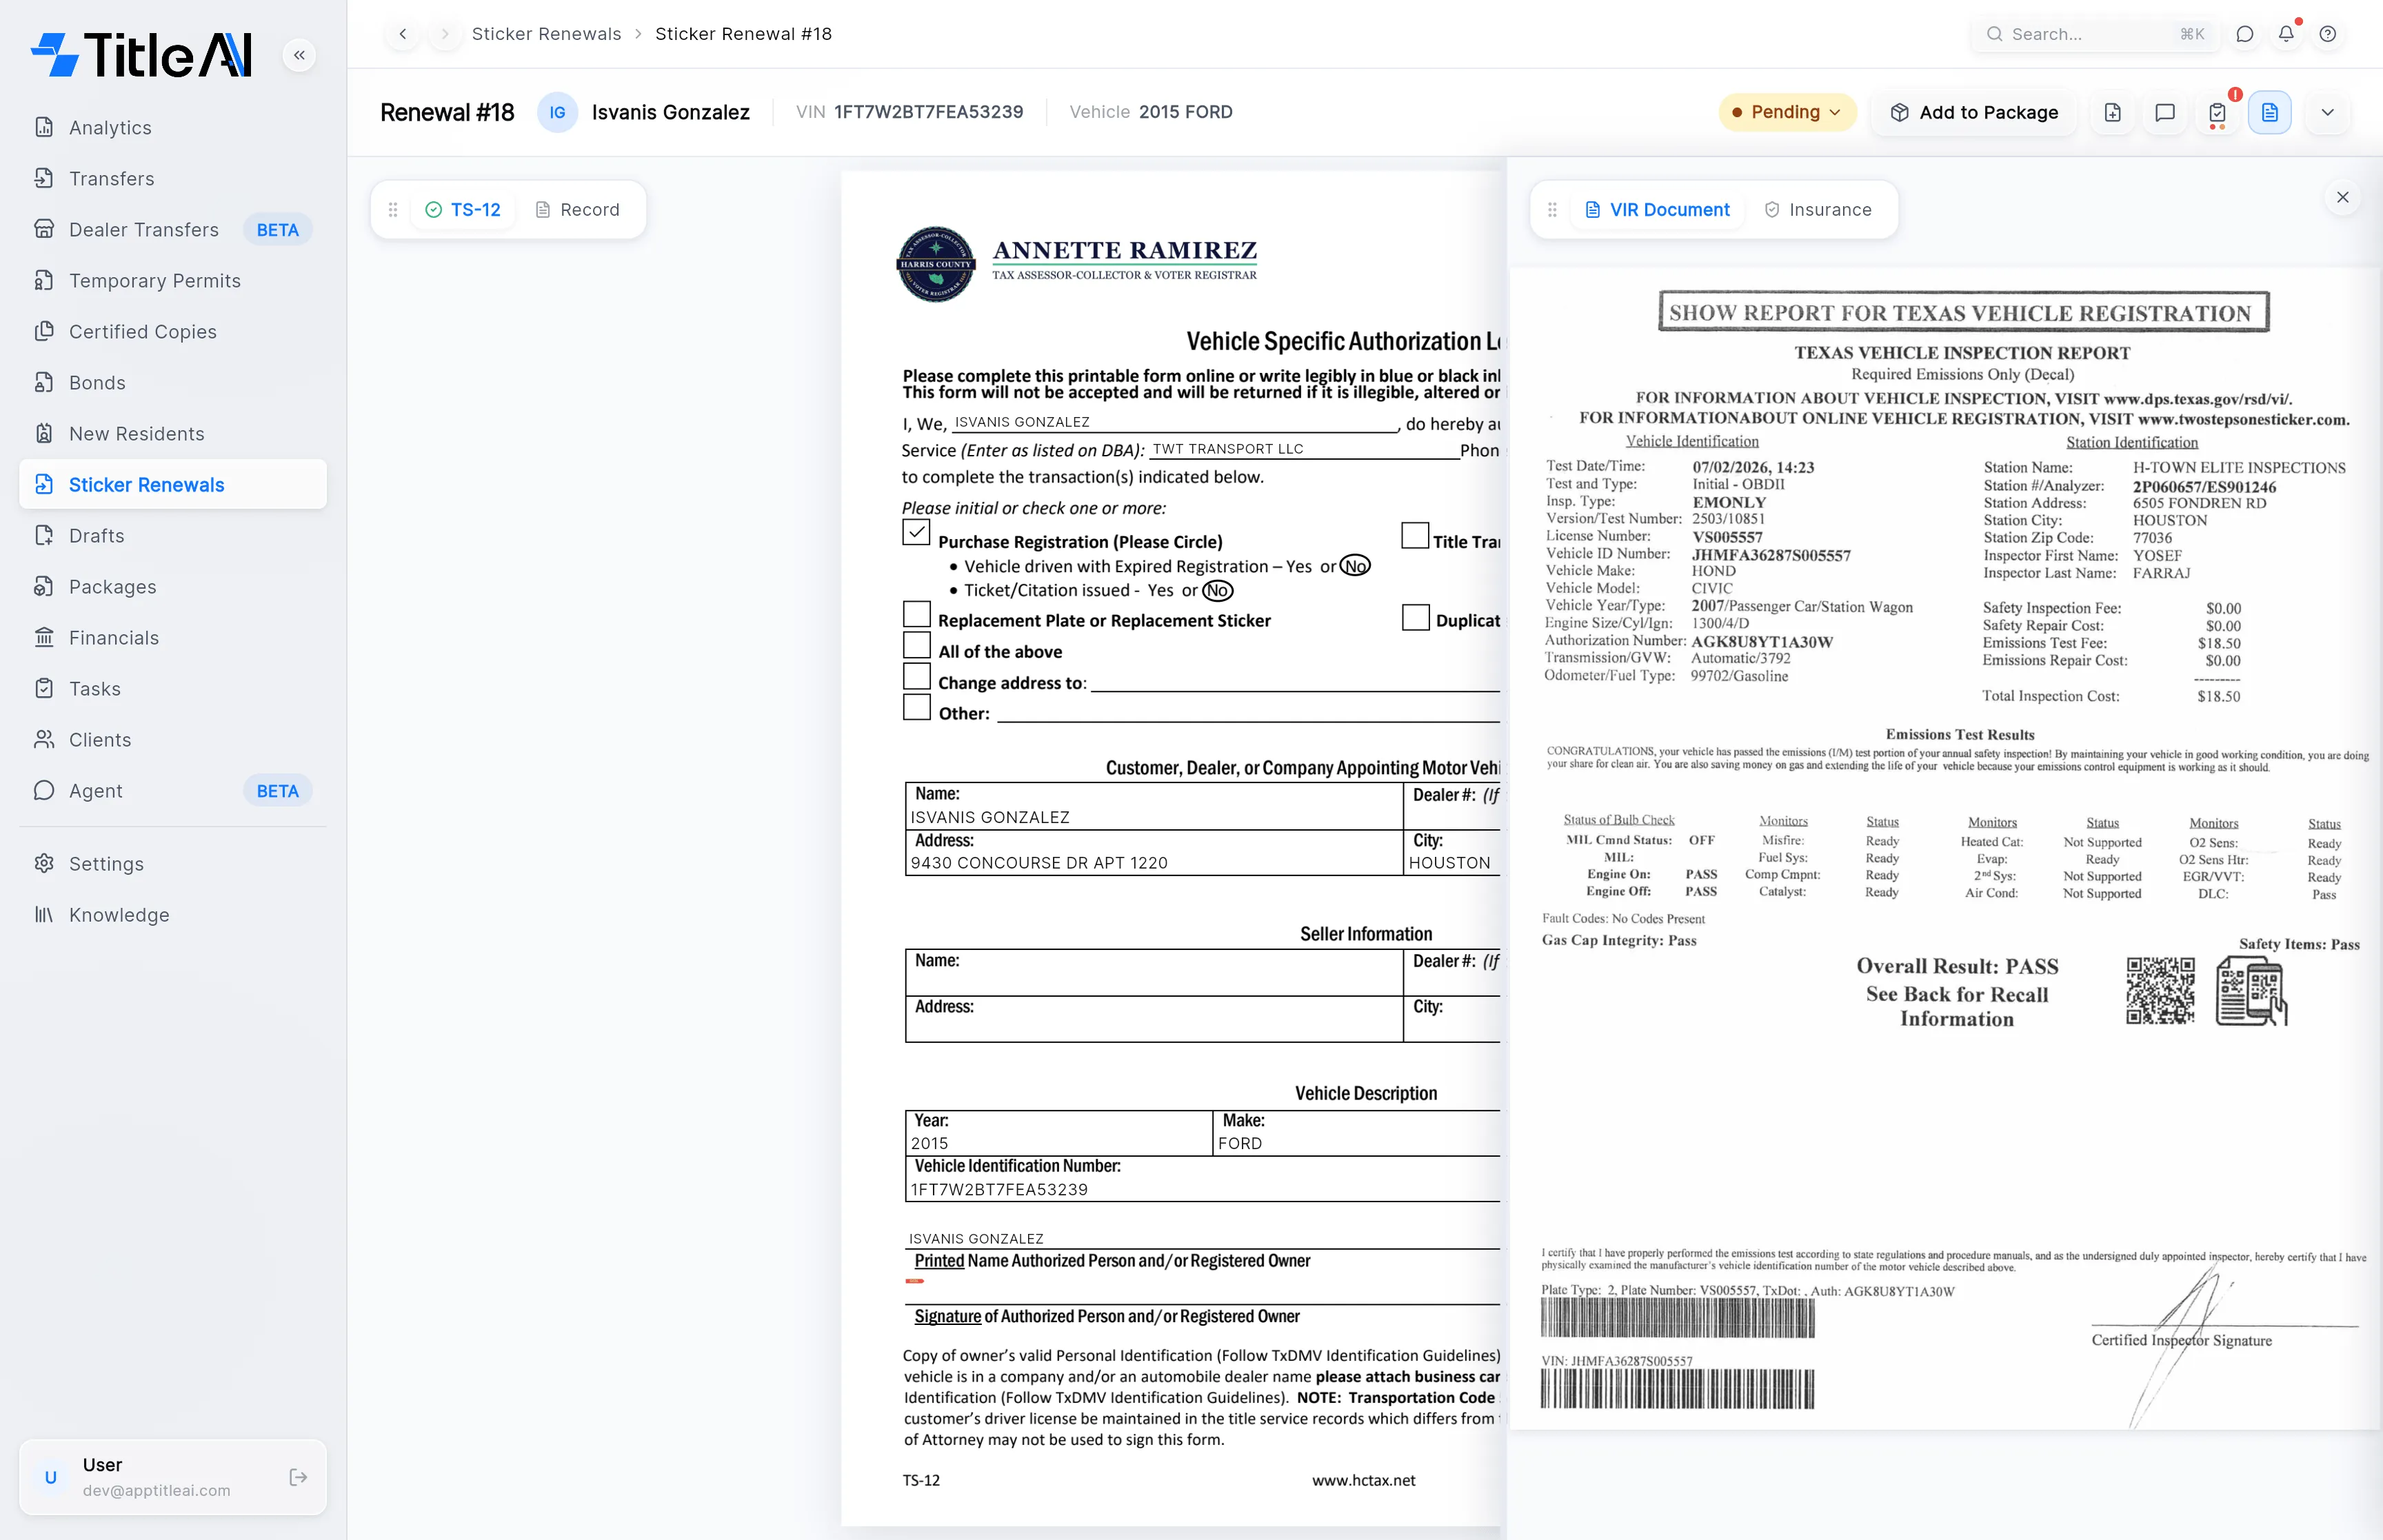Click Sticker Renewals breadcrumb link

coord(546,34)
